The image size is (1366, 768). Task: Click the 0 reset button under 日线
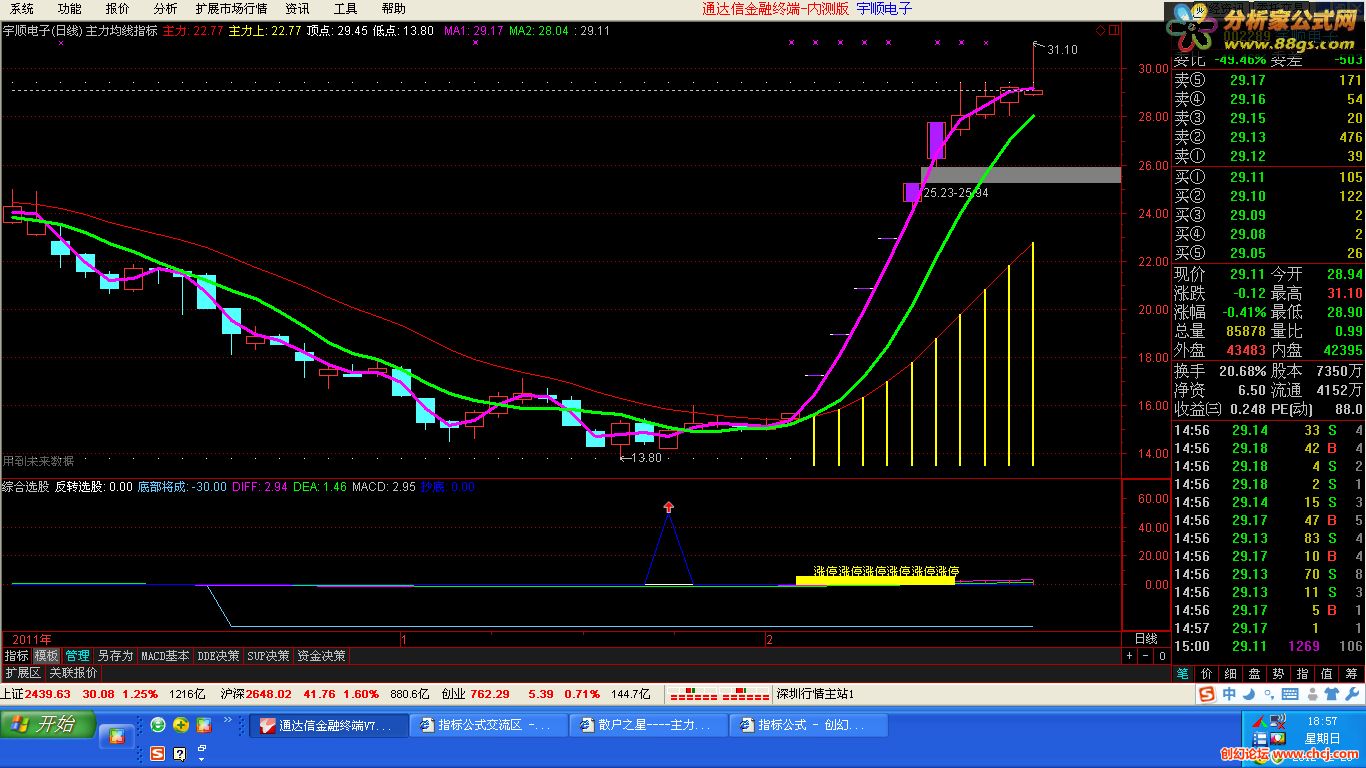[x=1161, y=656]
